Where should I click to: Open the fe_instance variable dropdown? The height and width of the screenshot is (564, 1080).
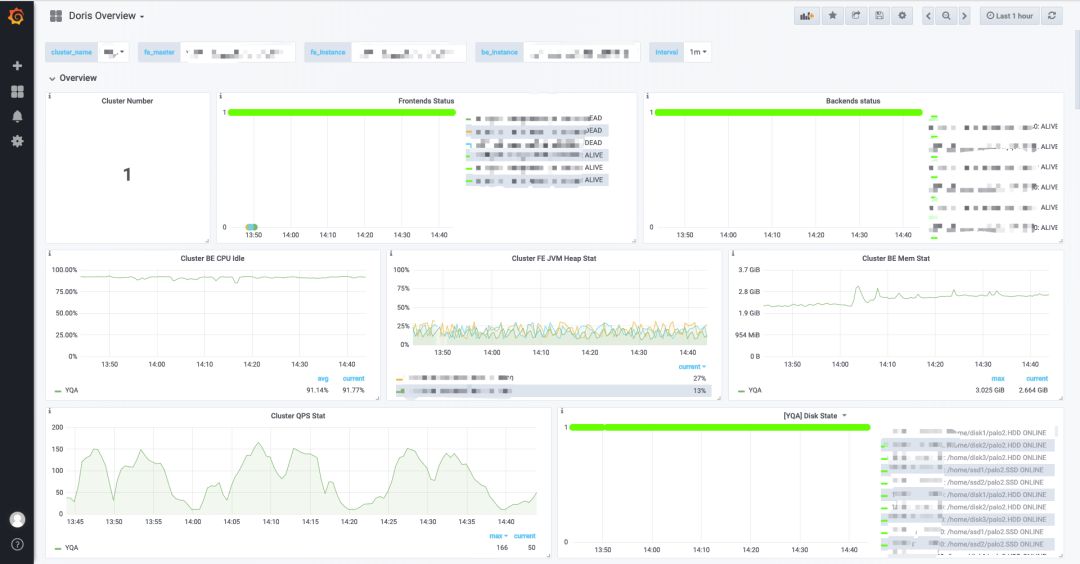click(408, 52)
